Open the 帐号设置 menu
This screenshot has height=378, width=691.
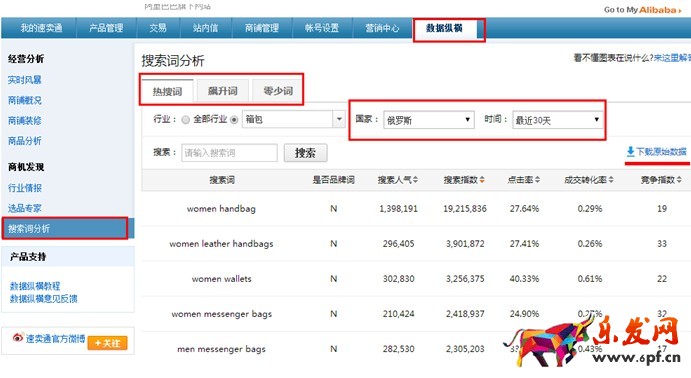click(322, 28)
